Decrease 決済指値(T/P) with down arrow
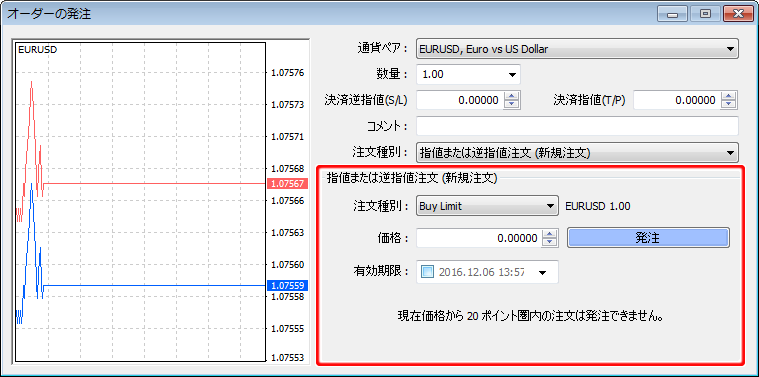The width and height of the screenshot is (759, 377). coord(729,105)
